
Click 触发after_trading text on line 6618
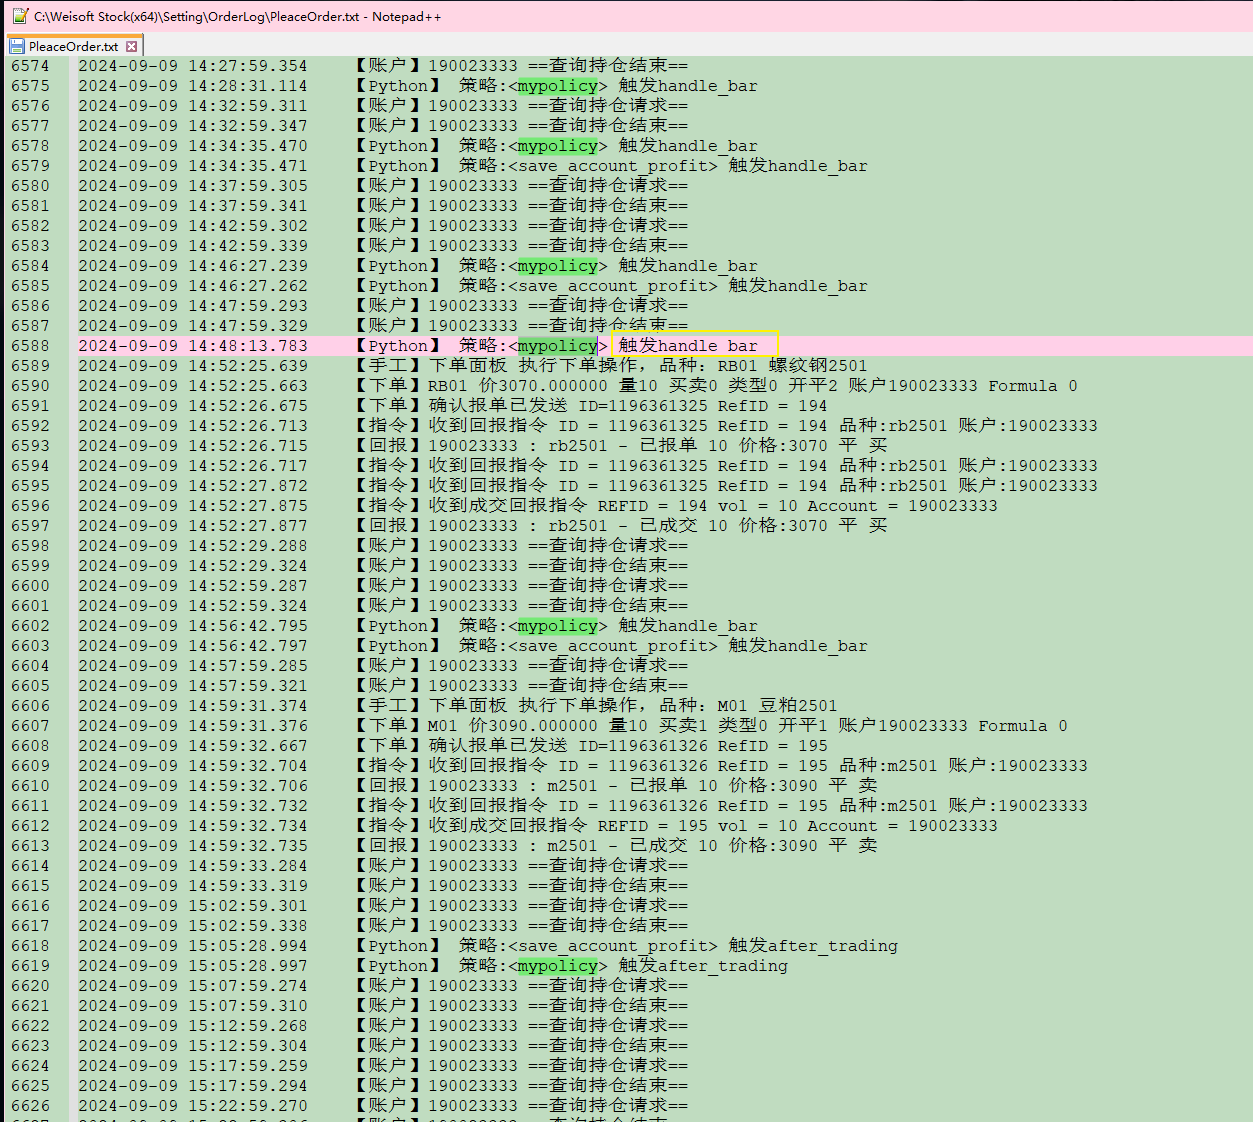point(812,946)
